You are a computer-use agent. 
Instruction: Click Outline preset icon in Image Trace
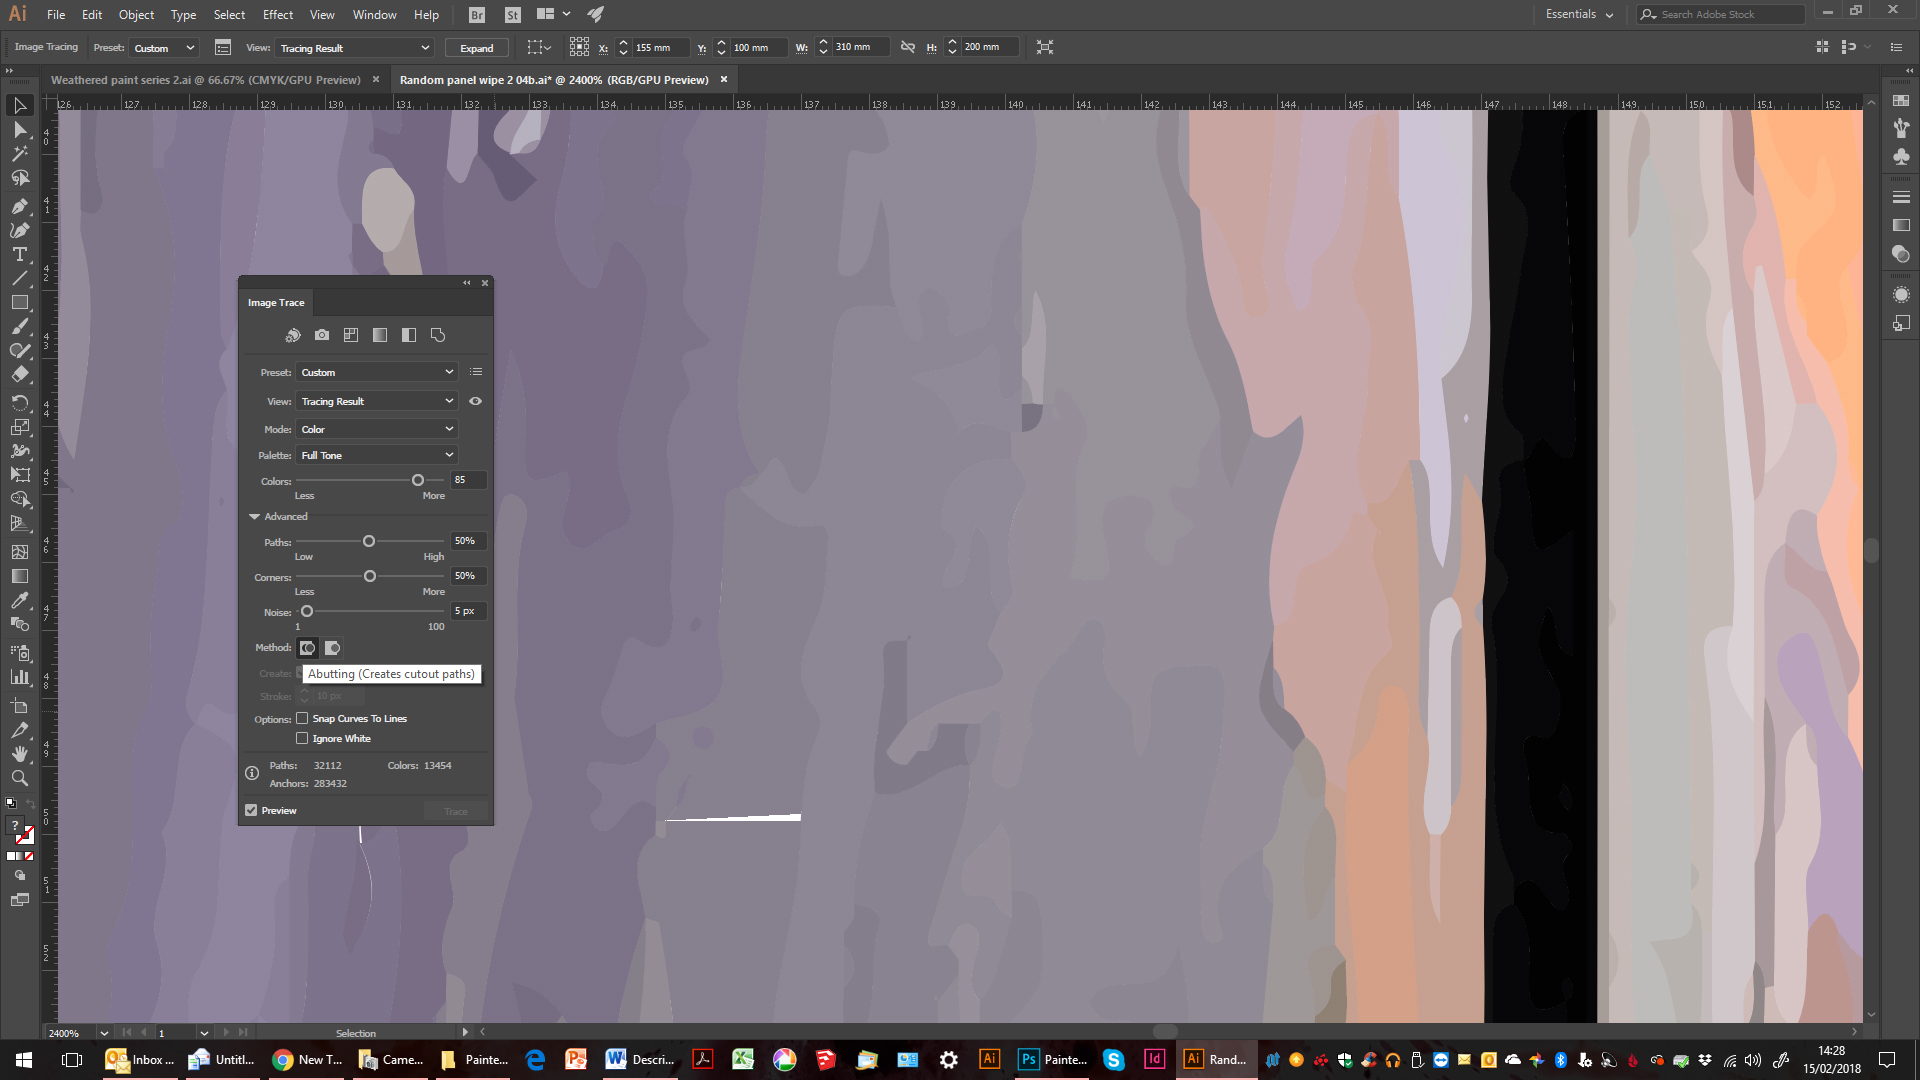(x=438, y=335)
